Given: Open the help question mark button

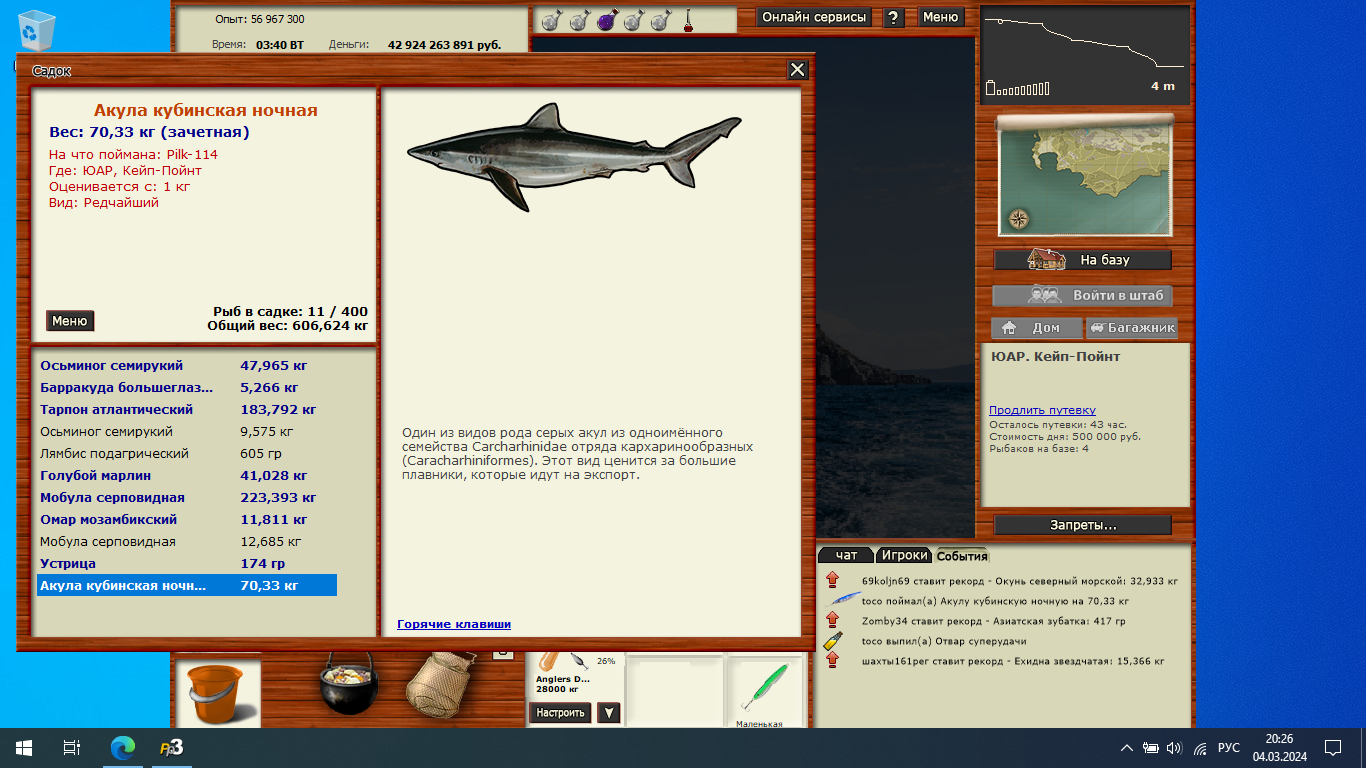Looking at the screenshot, I should click(x=895, y=17).
